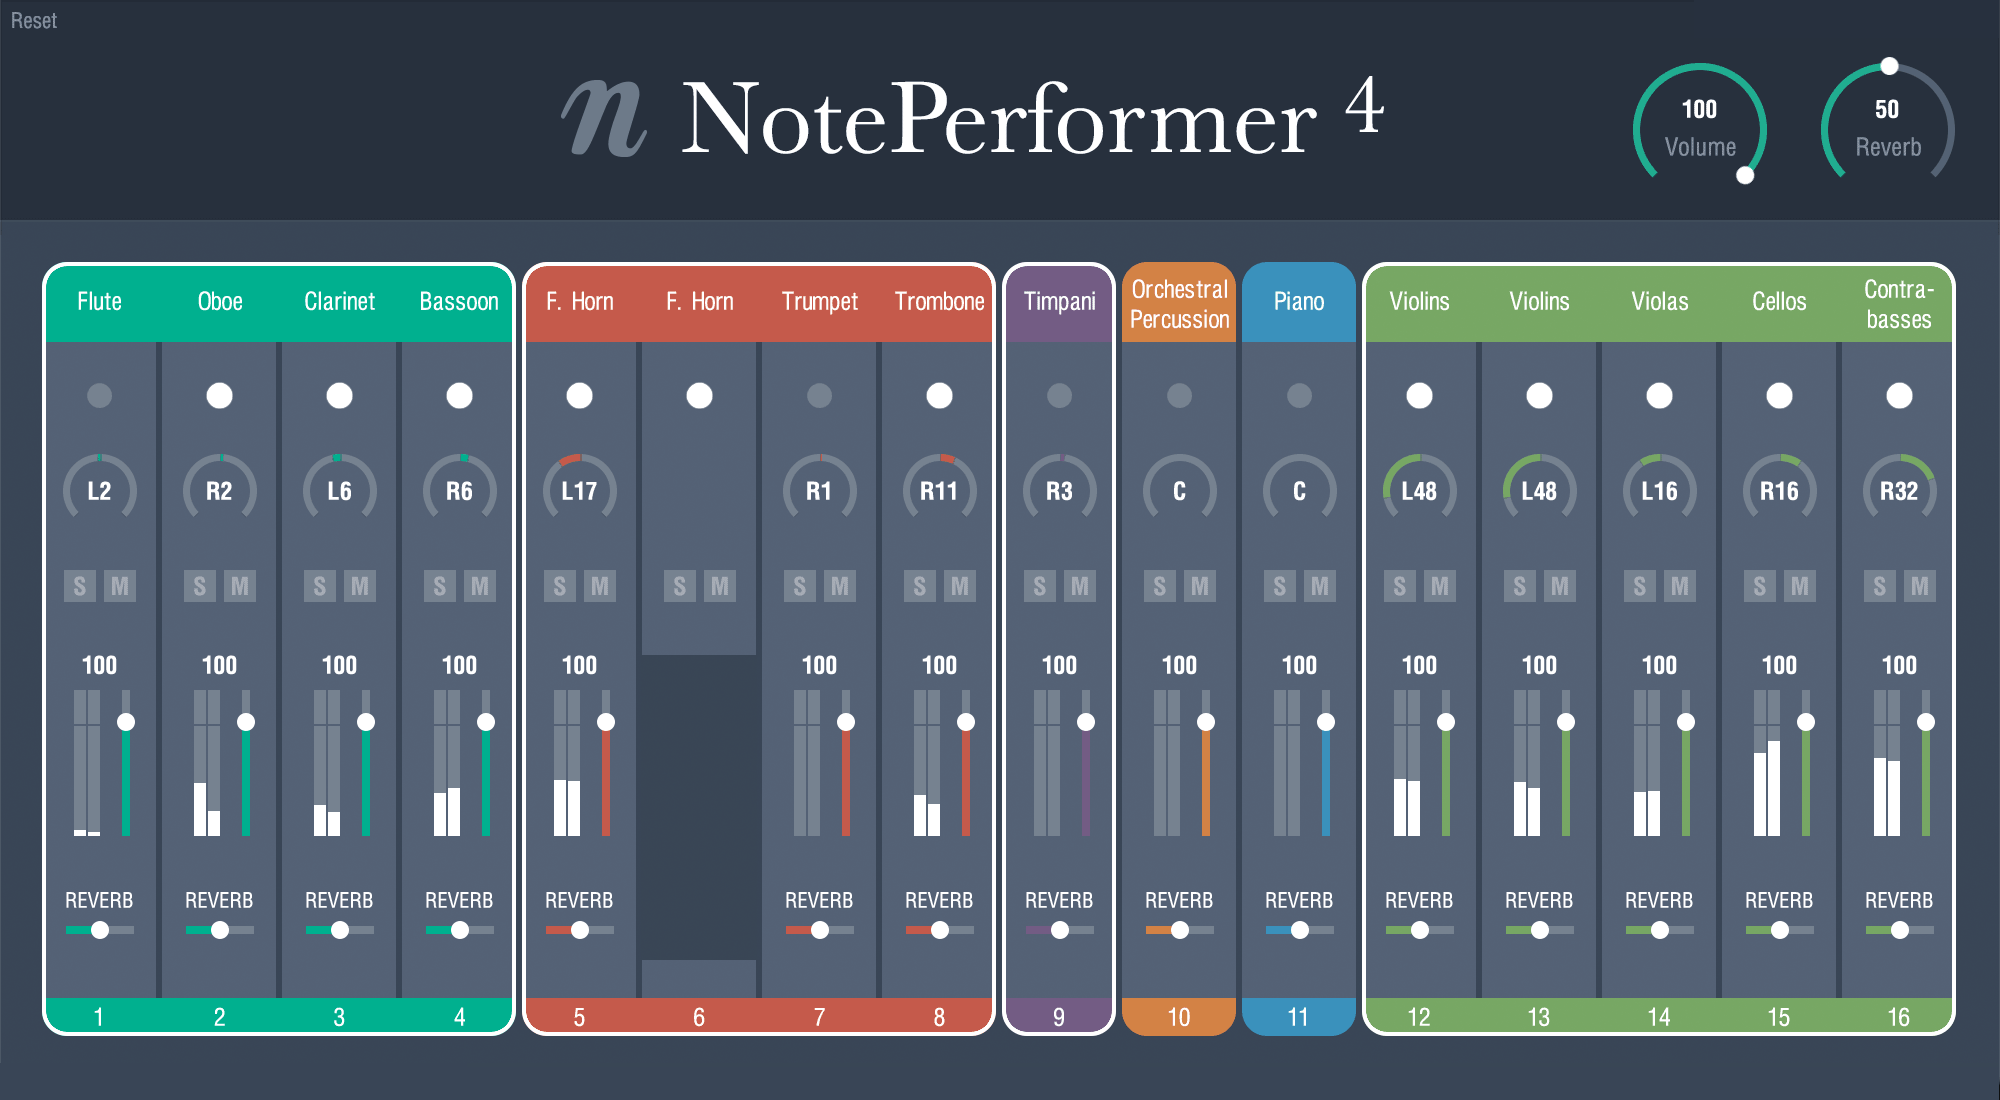Mute the channel 13 Violins
The height and width of the screenshot is (1100, 2000).
point(1560,586)
